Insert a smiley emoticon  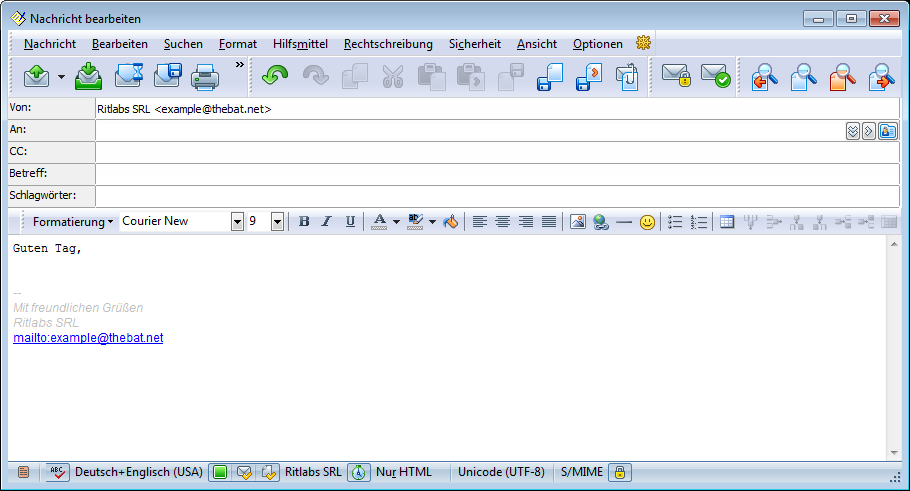pyautogui.click(x=647, y=222)
